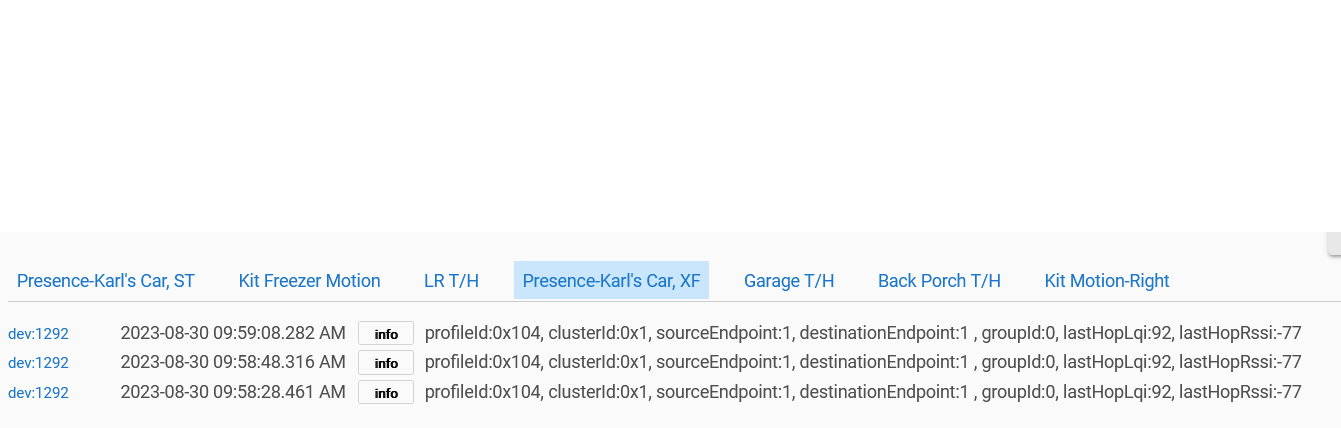Follow dev:1292 link on 09:58:48.316 row

pos(38,363)
